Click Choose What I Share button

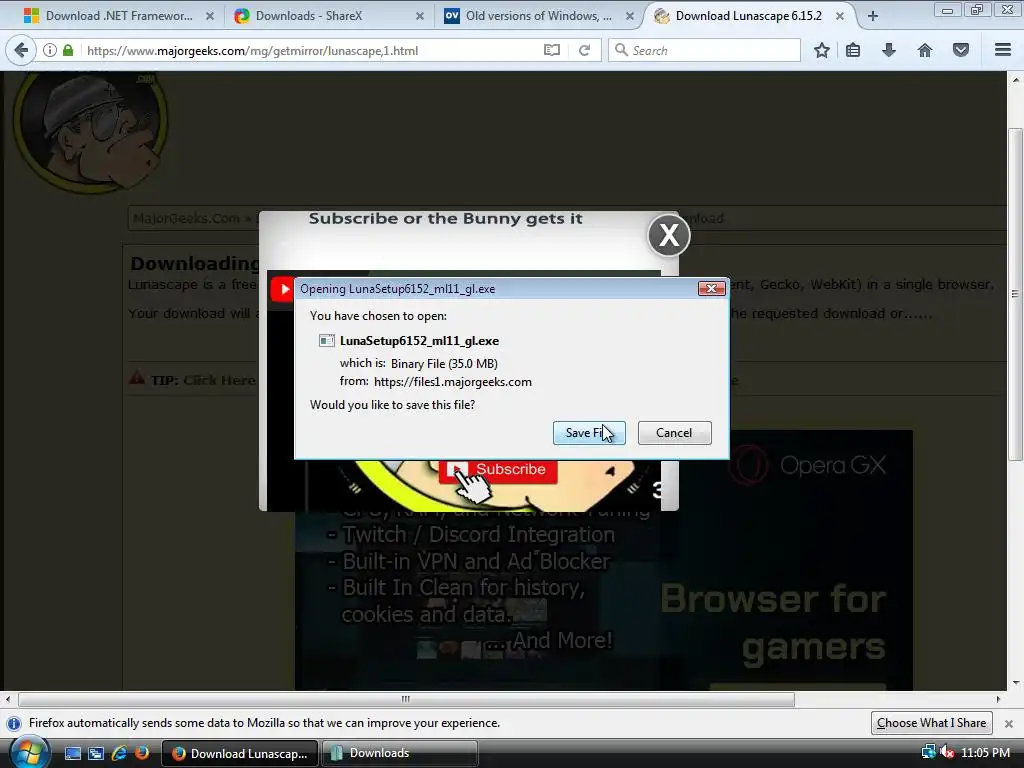pos(931,723)
